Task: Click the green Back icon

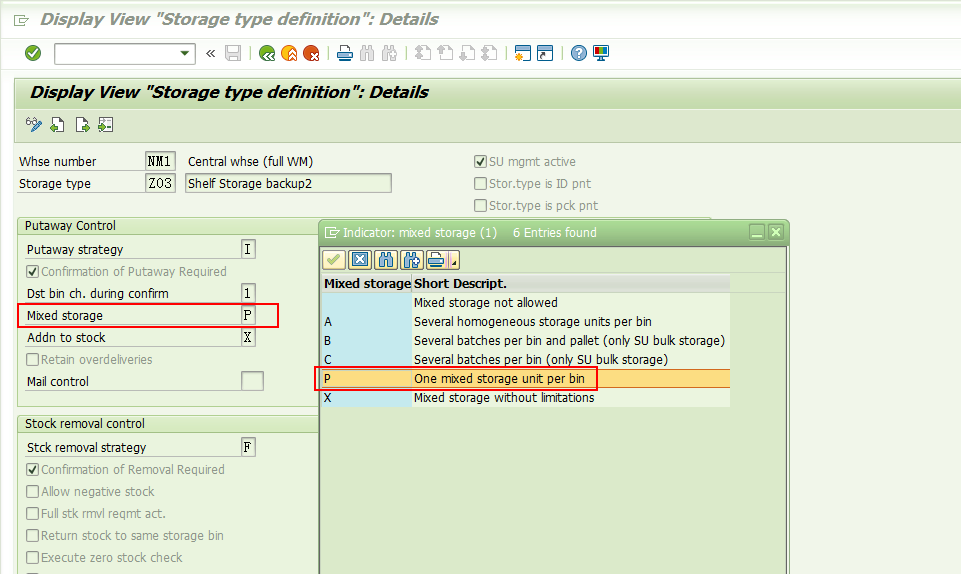Action: (x=267, y=53)
